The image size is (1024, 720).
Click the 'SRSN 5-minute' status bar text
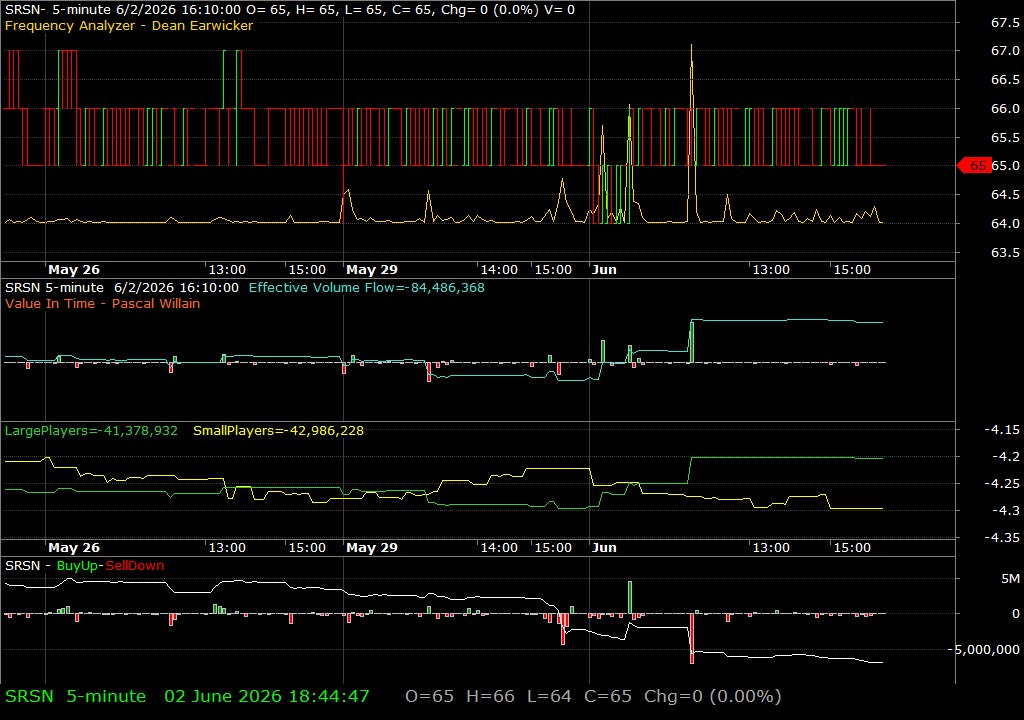[75, 696]
